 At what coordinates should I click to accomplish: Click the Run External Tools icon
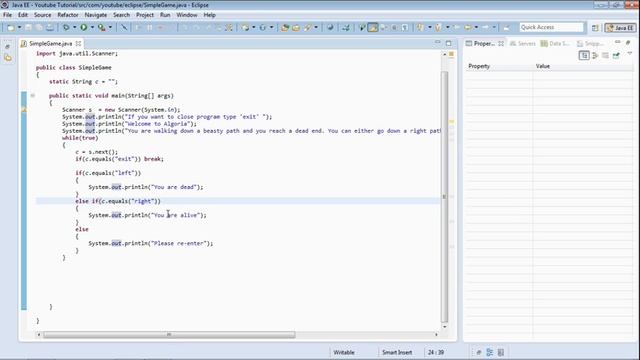[102, 27]
